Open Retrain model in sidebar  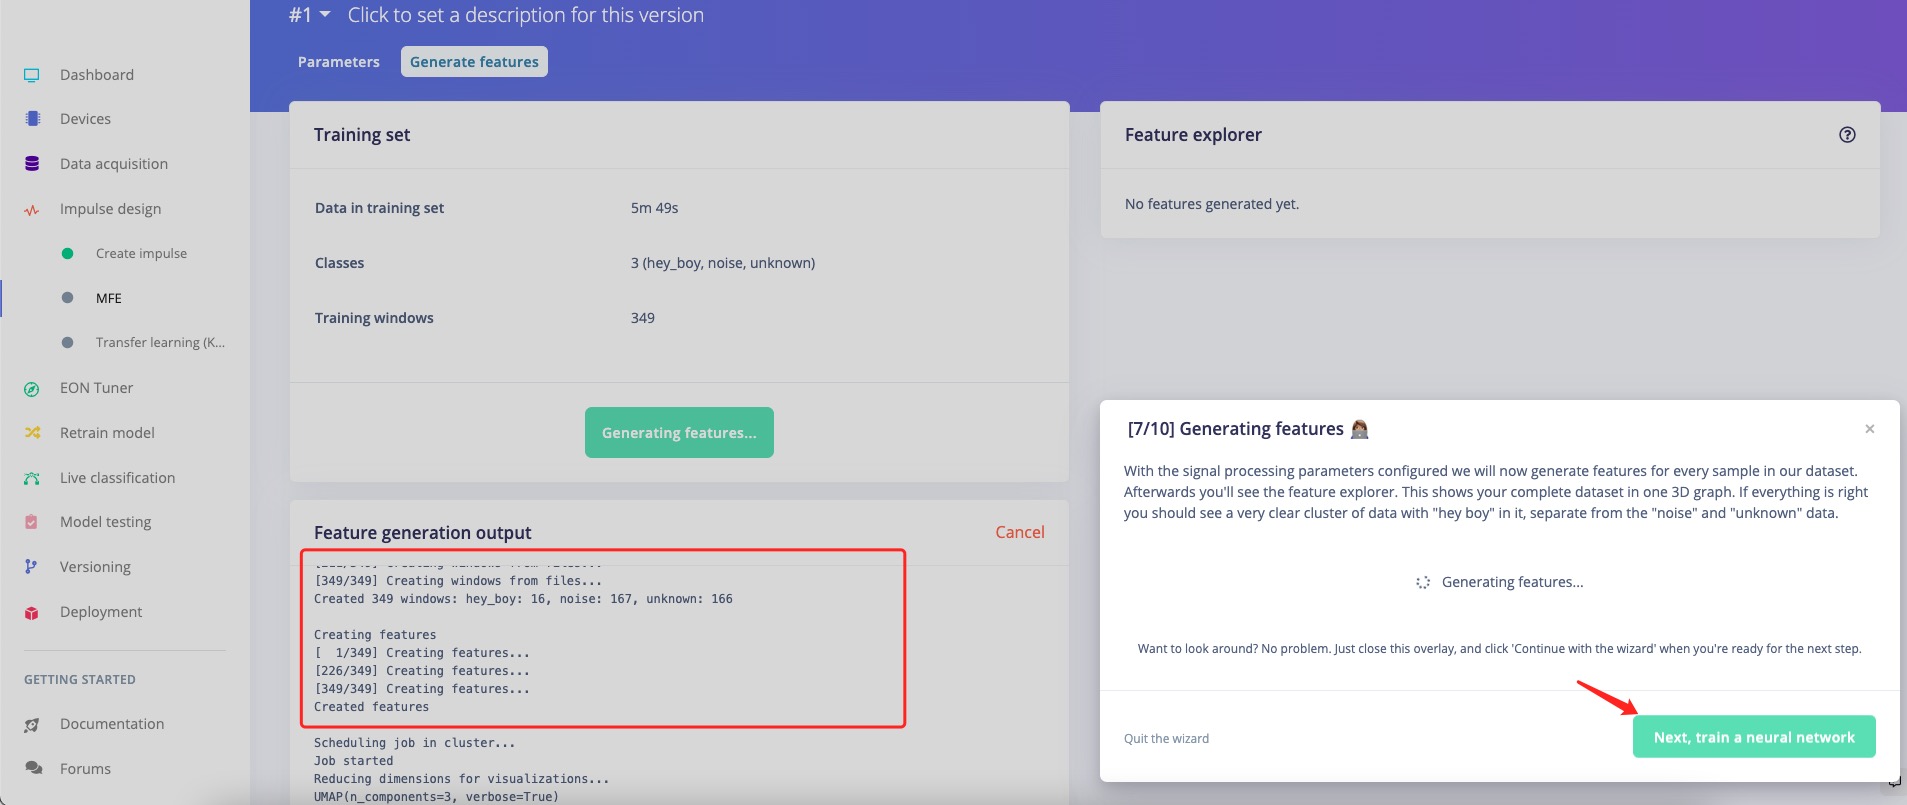[107, 433]
